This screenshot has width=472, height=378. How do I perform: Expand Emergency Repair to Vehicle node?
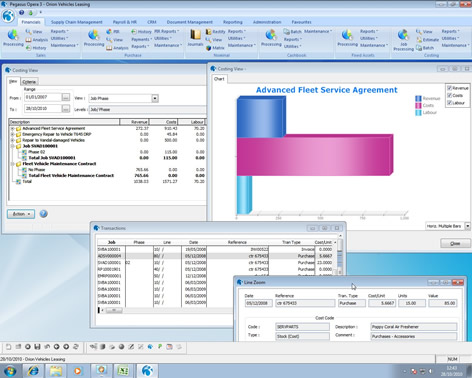(x=12, y=134)
